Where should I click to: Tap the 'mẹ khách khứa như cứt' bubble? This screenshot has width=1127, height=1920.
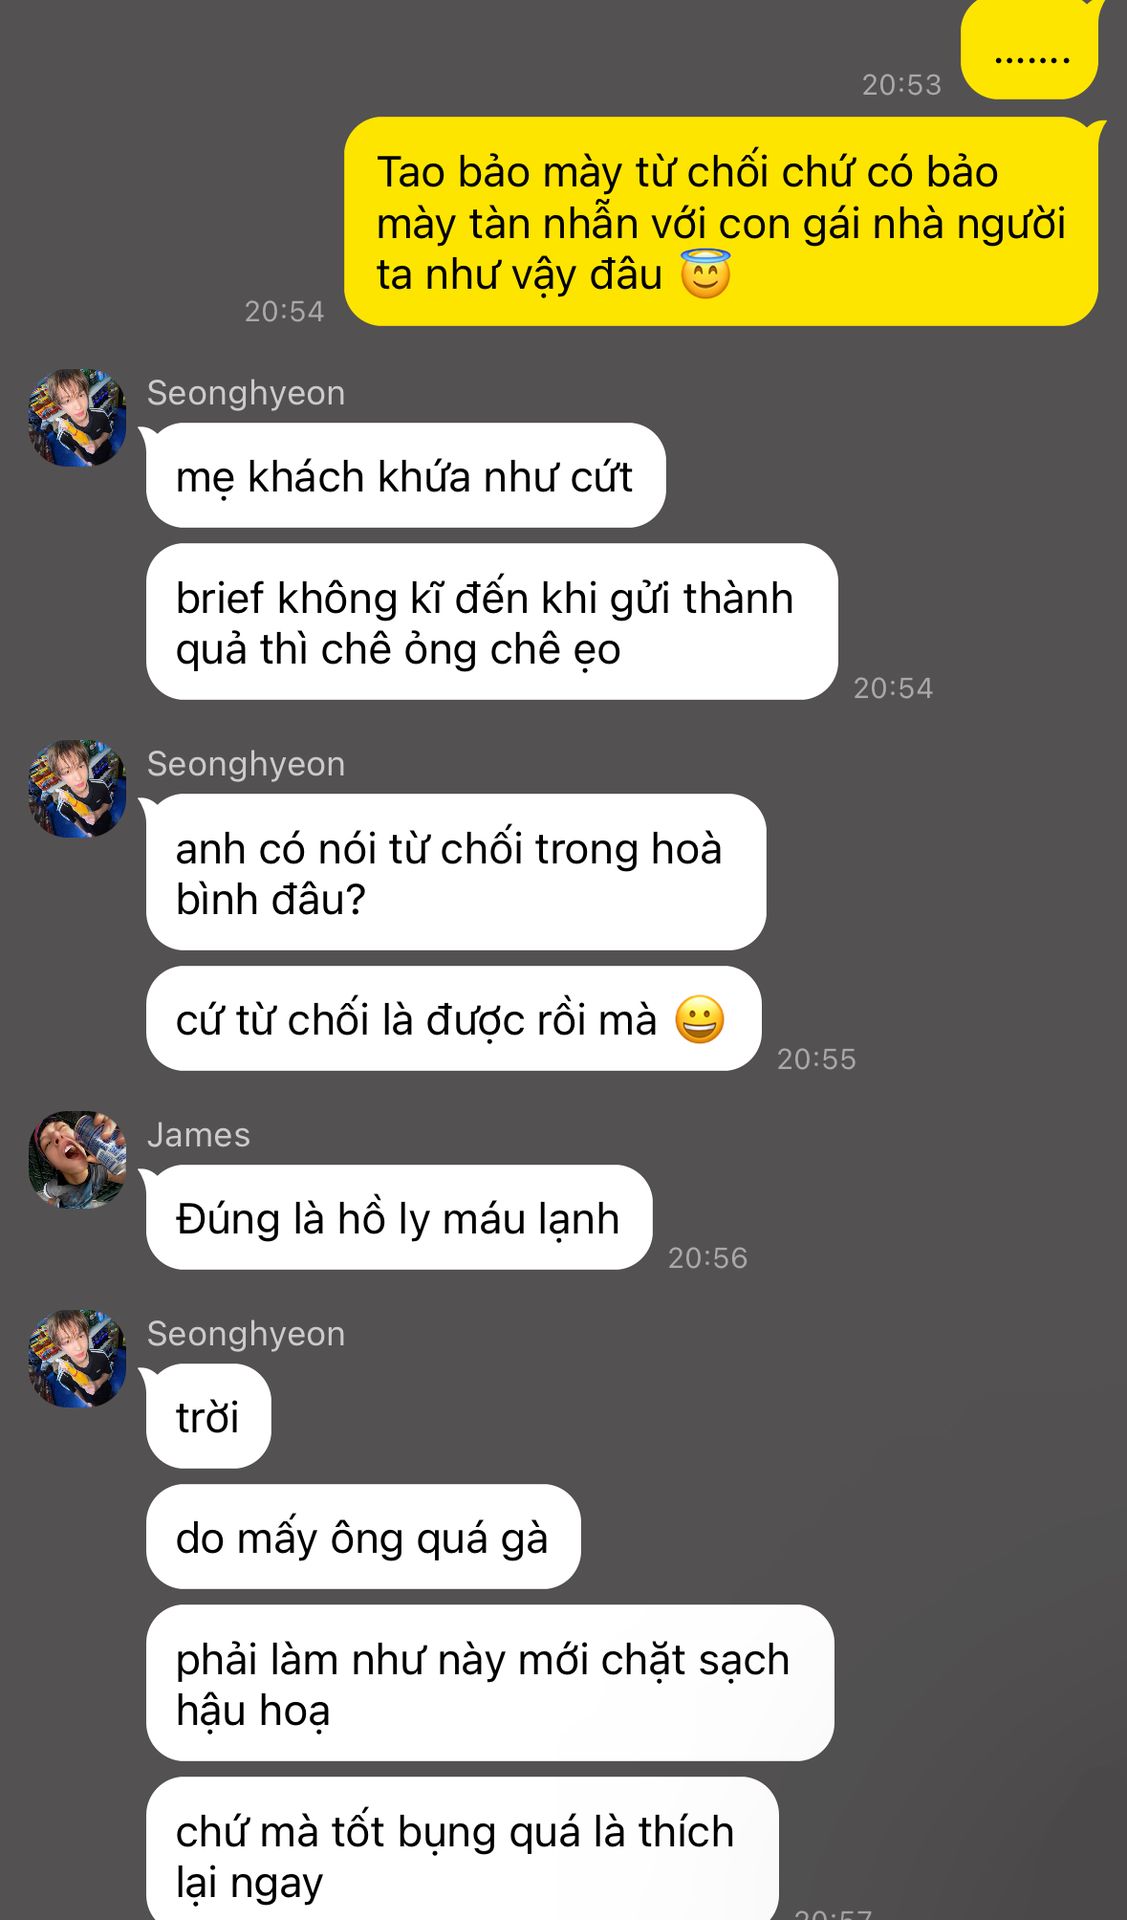405,475
